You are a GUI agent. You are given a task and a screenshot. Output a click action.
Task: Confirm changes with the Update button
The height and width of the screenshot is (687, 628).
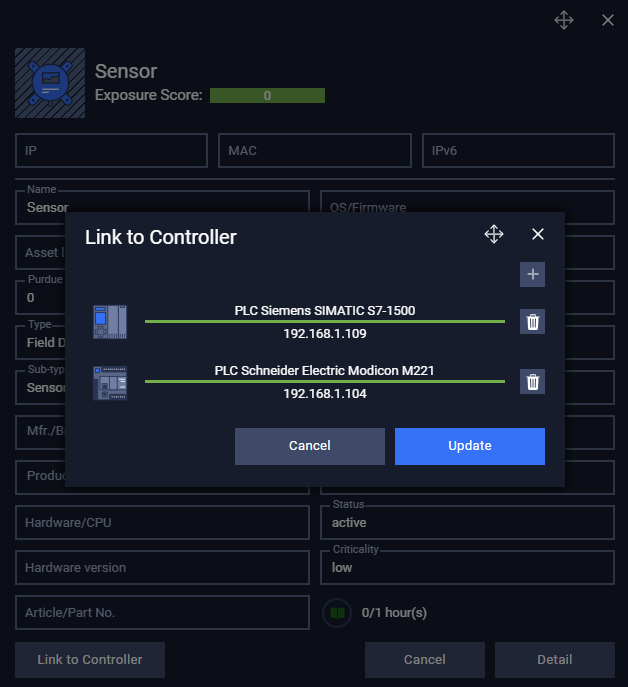tap(469, 446)
